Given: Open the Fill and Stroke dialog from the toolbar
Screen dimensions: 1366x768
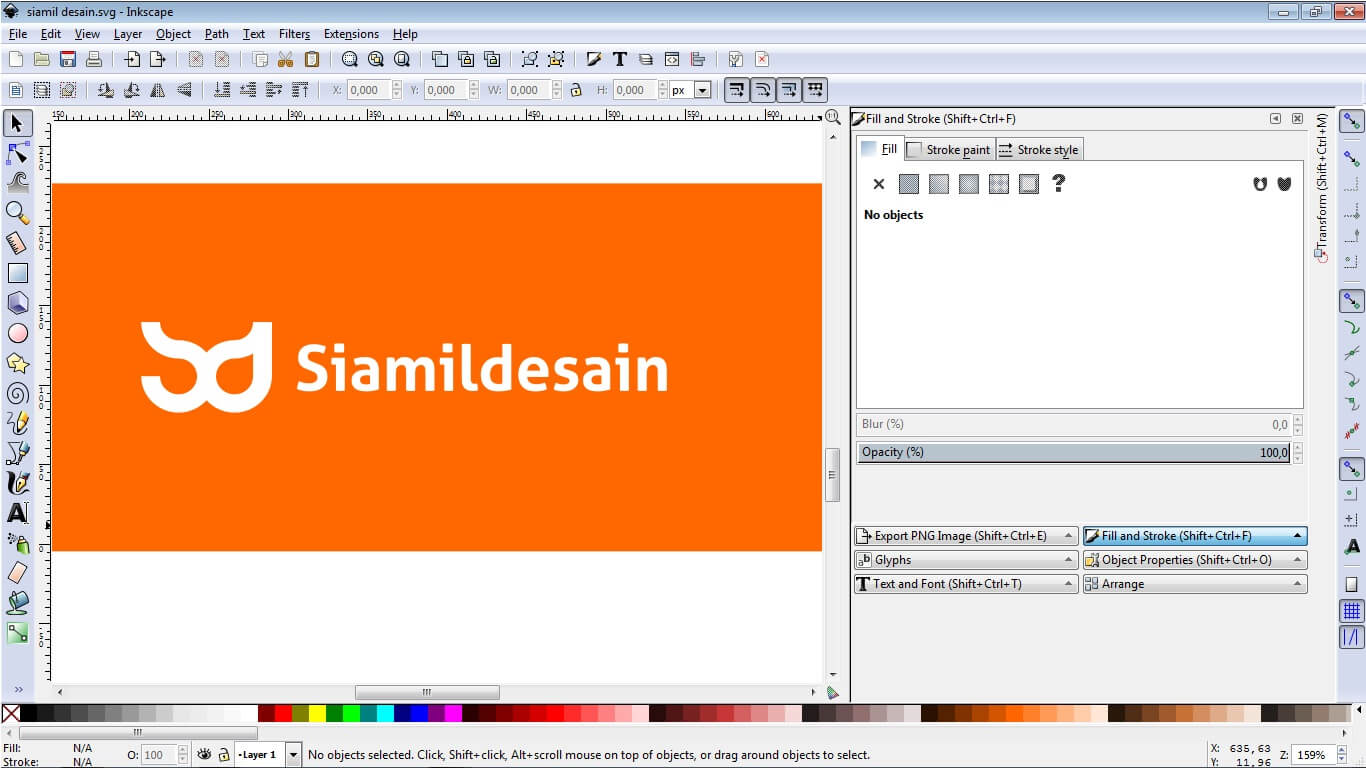Looking at the screenshot, I should click(x=594, y=59).
